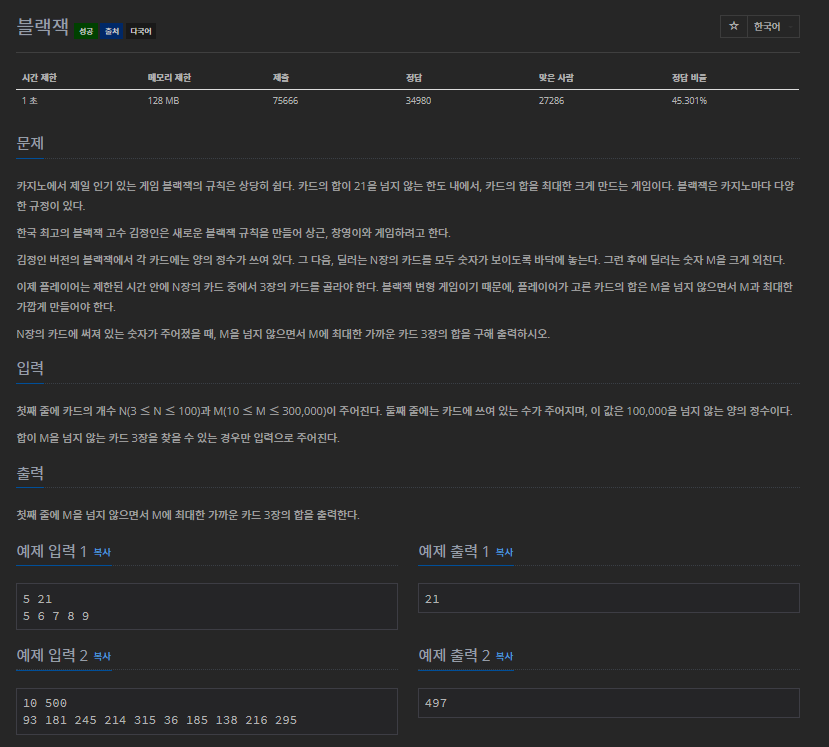Click the star favorite icon
Image resolution: width=829 pixels, height=747 pixels.
tap(733, 26)
